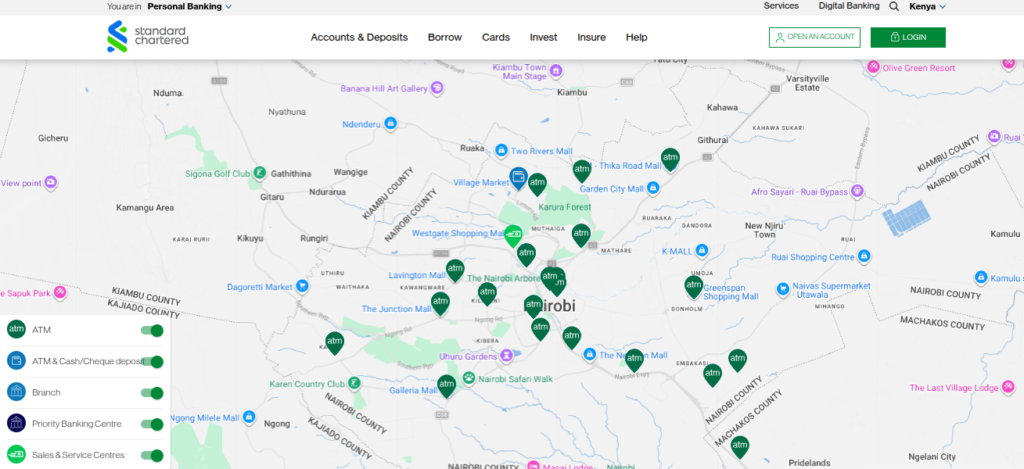Image resolution: width=1024 pixels, height=469 pixels.
Task: Open the Kenya country selector
Action: coord(927,6)
